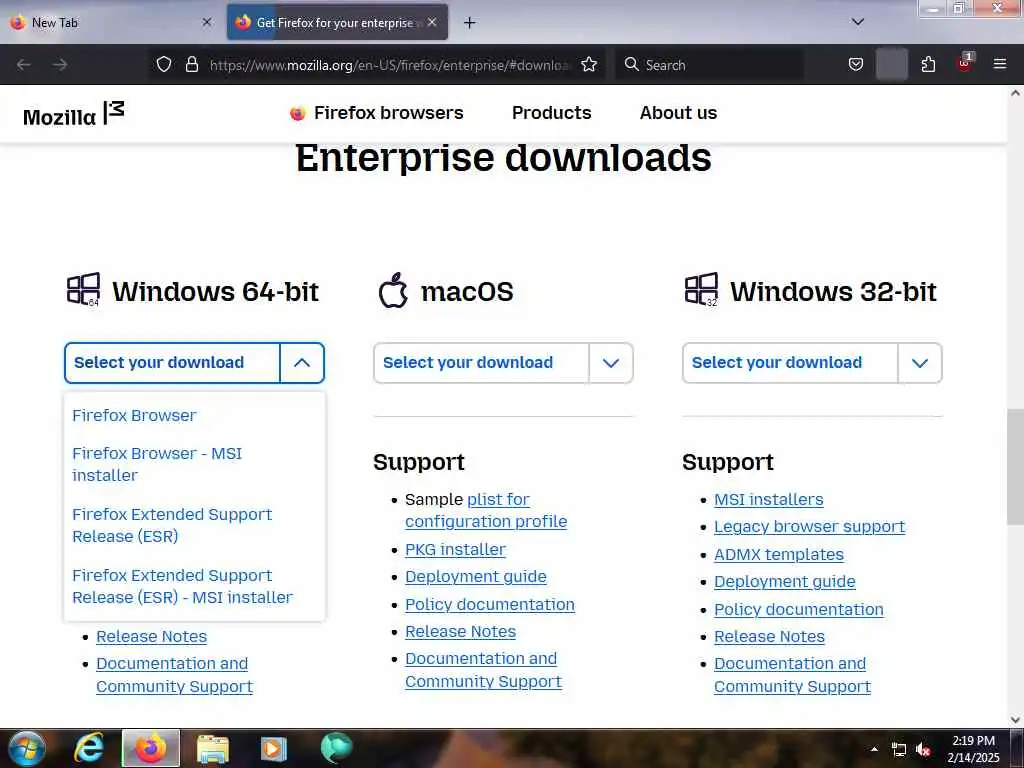The image size is (1024, 768).
Task: Open the Products nav menu
Action: click(551, 113)
